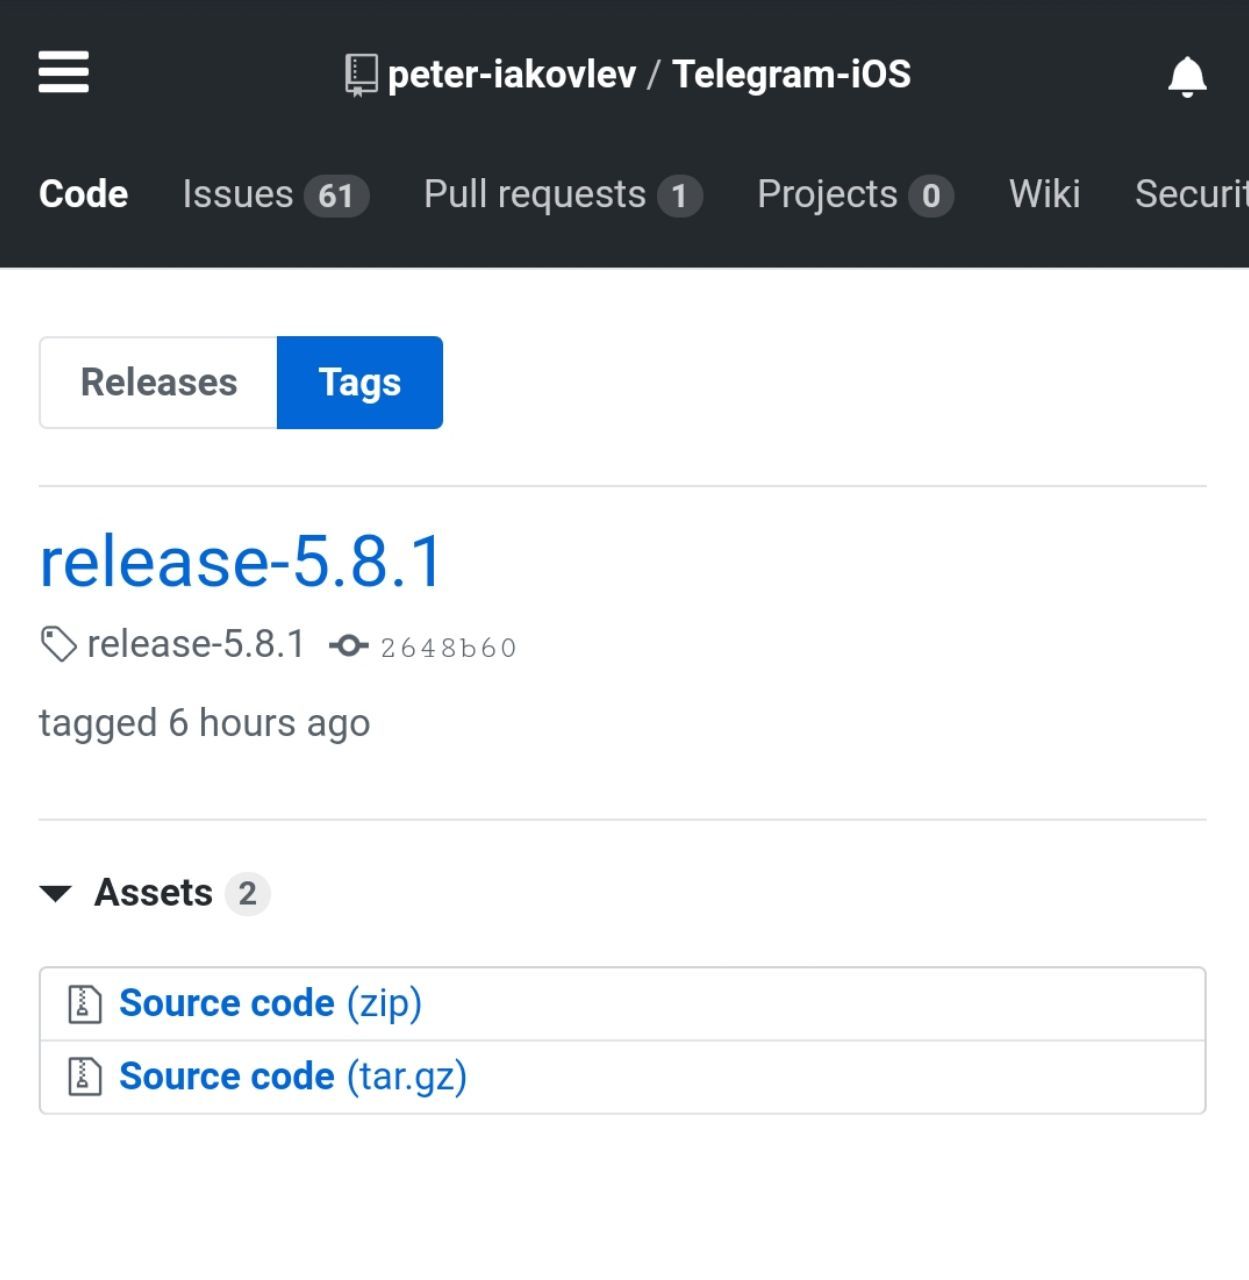Screen dimensions: 1249x1280
Task: Click the Pull requests count badge 1
Action: [680, 195]
